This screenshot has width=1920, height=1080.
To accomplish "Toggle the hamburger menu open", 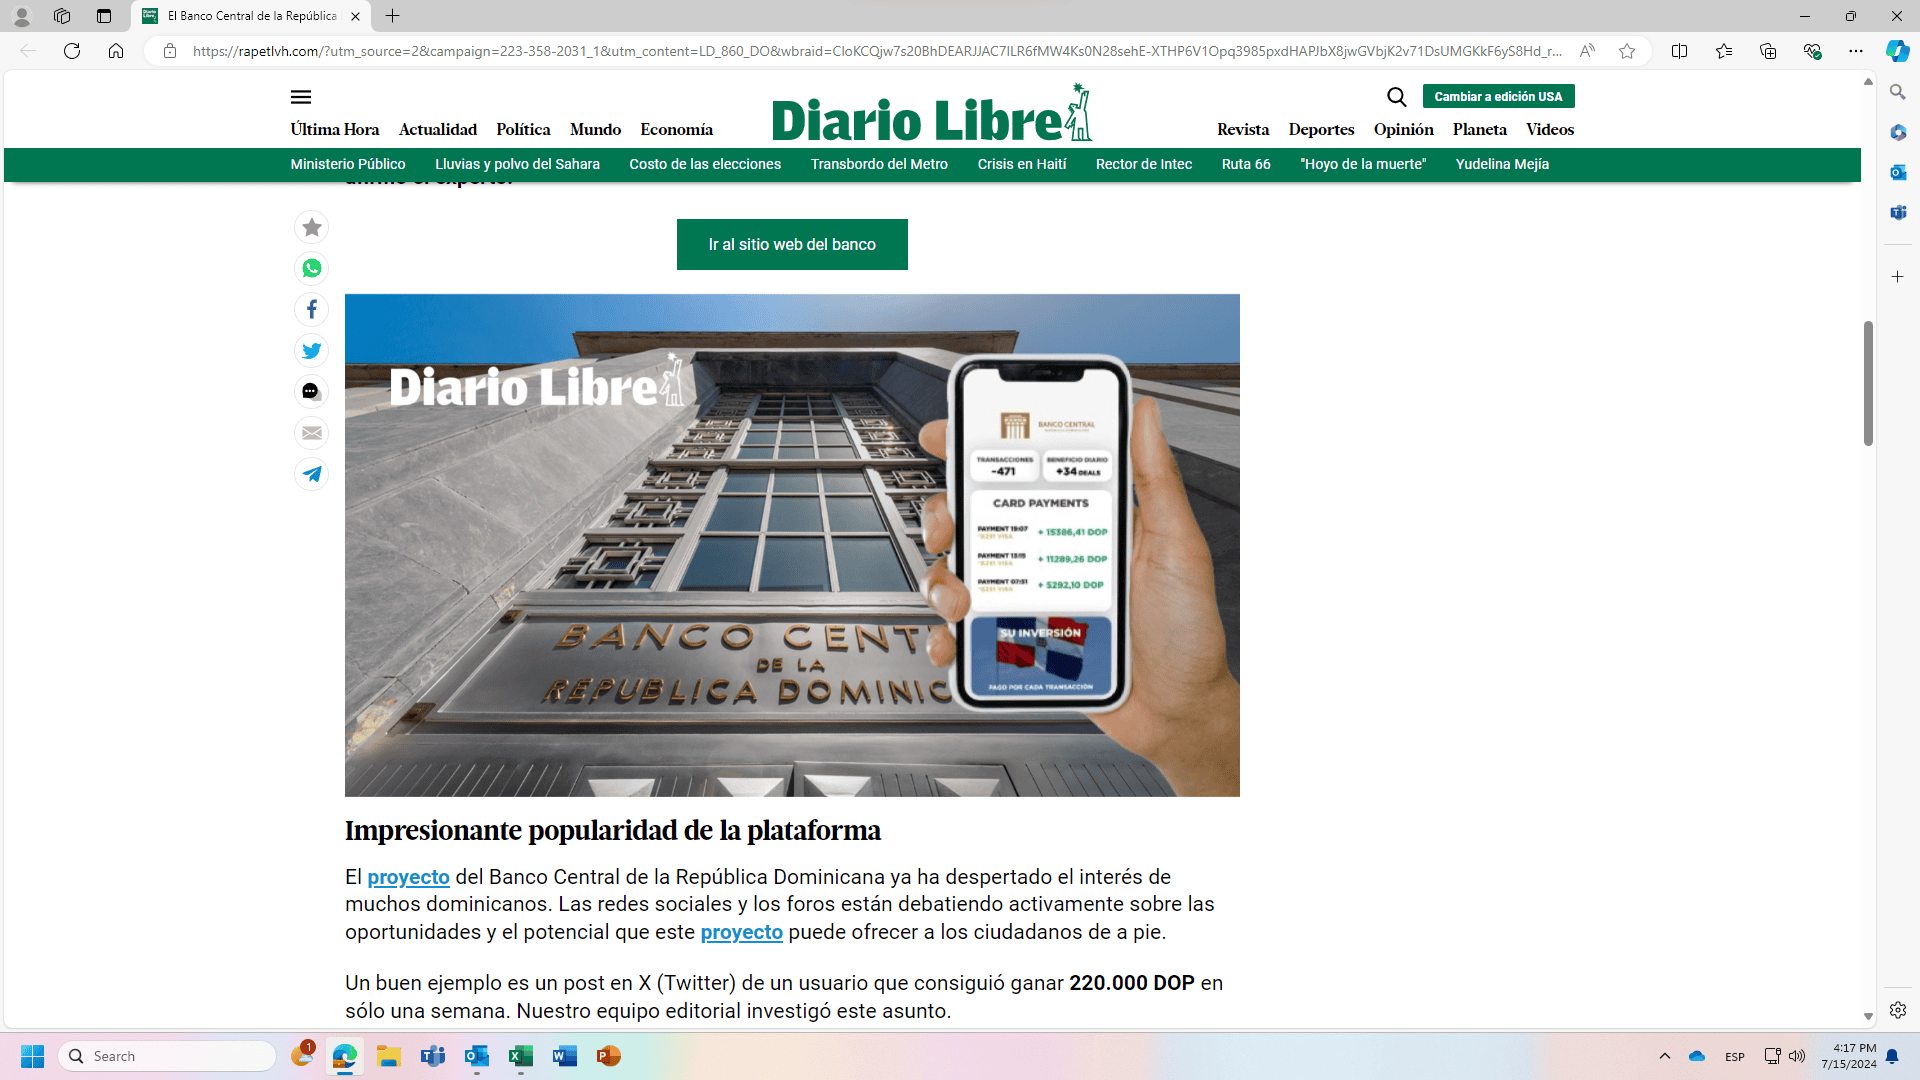I will tap(301, 96).
